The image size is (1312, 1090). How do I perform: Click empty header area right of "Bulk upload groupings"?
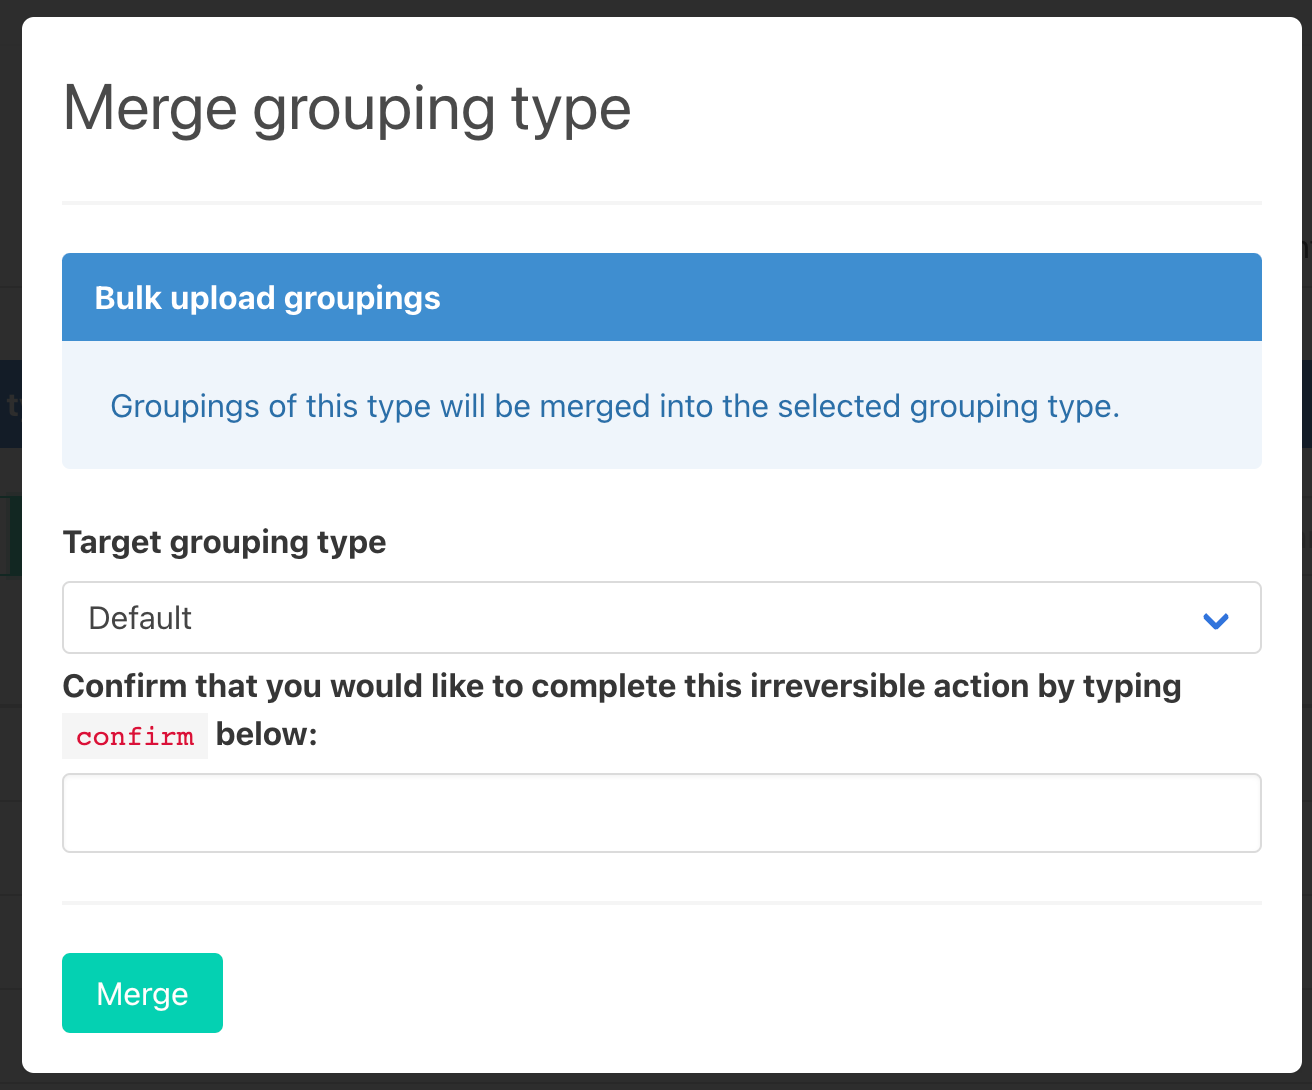850,298
